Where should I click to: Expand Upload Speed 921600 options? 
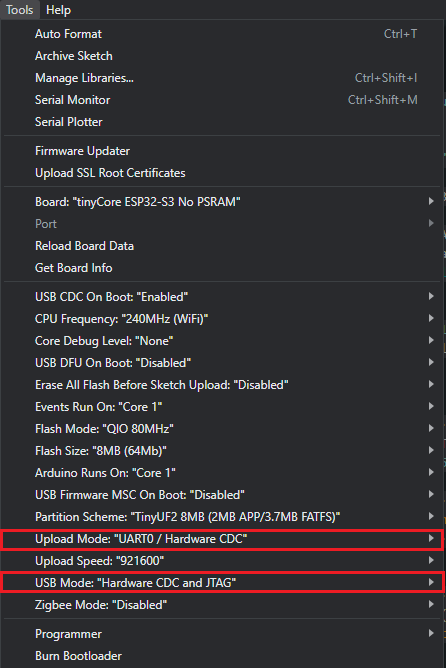(x=222, y=561)
